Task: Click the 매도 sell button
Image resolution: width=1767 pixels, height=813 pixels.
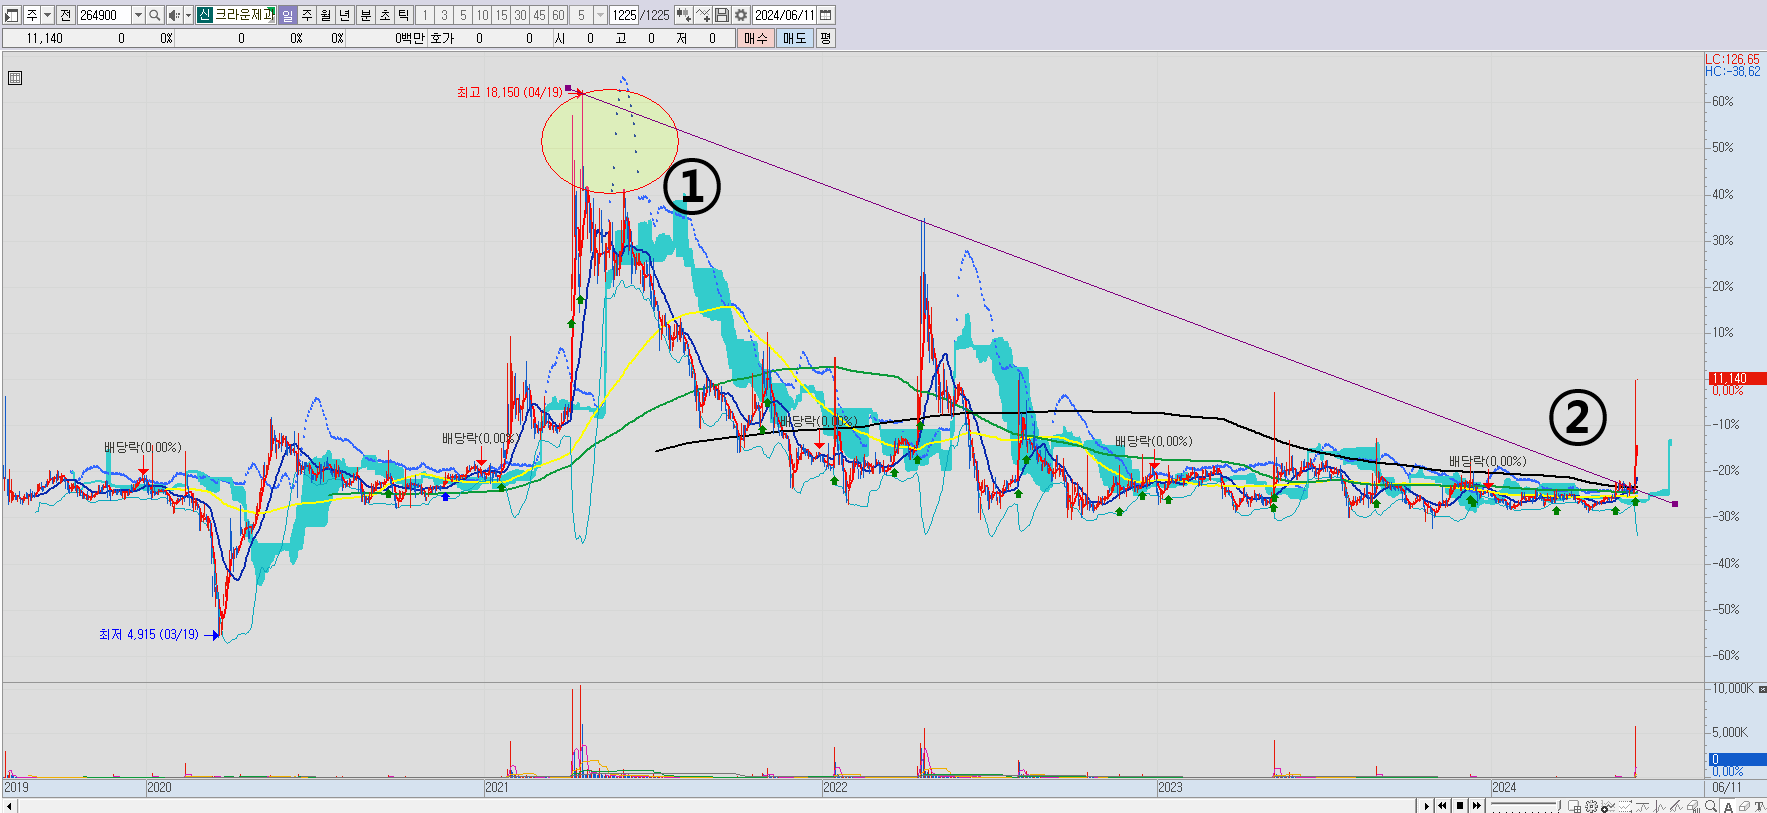Action: point(794,38)
